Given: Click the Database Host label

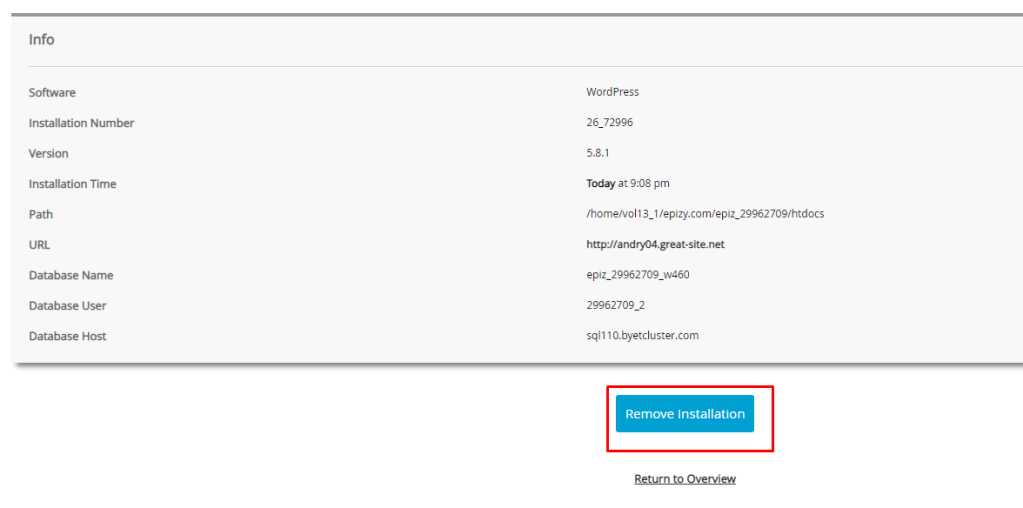Looking at the screenshot, I should point(67,336).
